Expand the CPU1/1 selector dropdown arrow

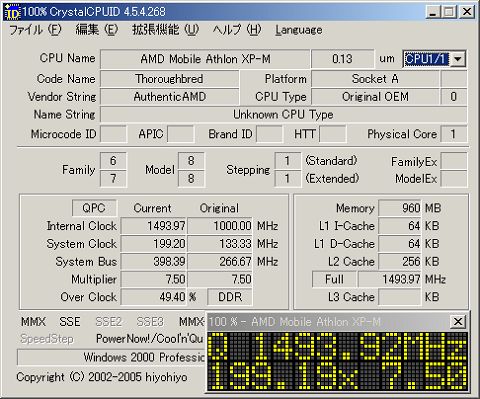tap(458, 59)
